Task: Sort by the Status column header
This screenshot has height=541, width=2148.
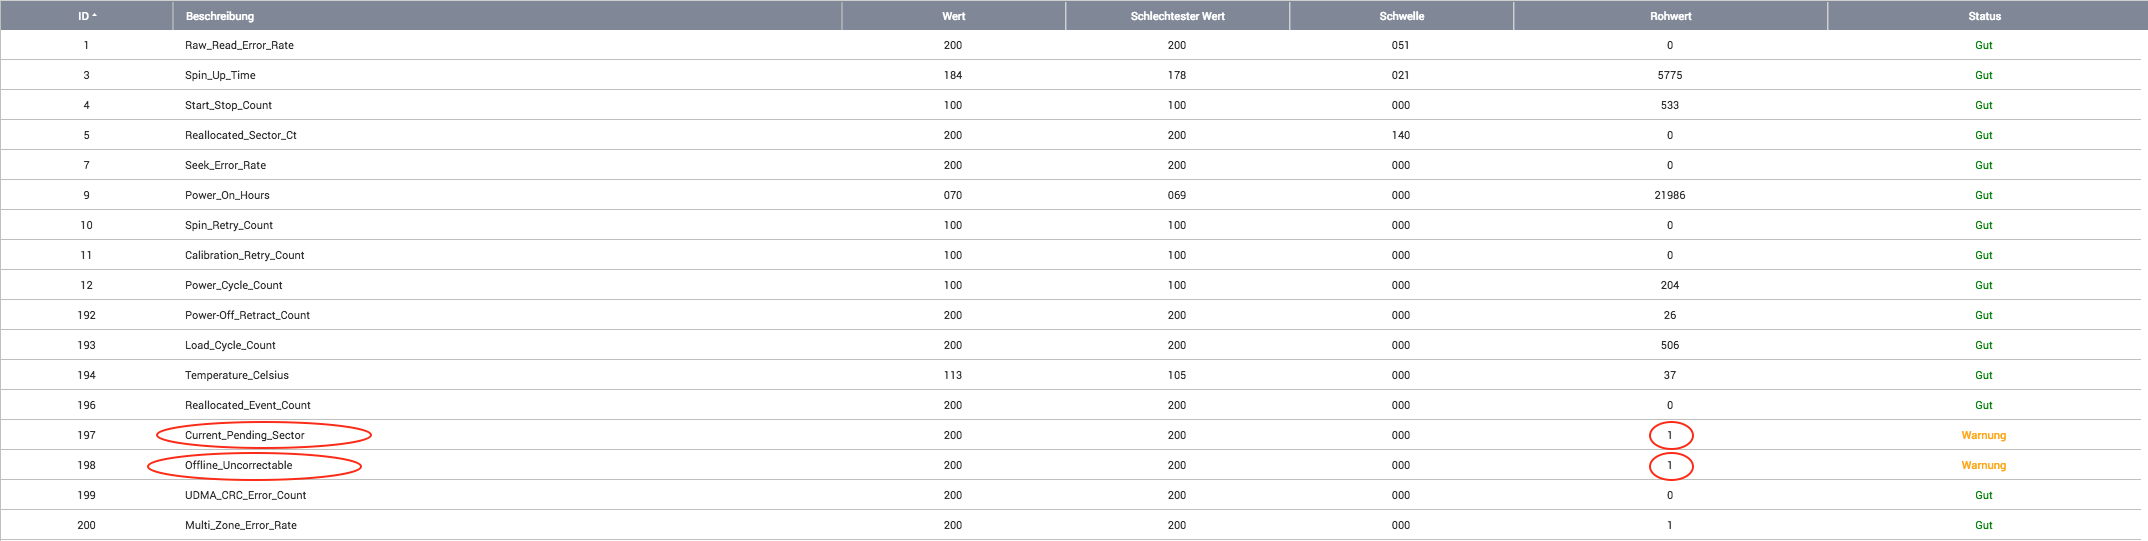Action: (x=1984, y=16)
